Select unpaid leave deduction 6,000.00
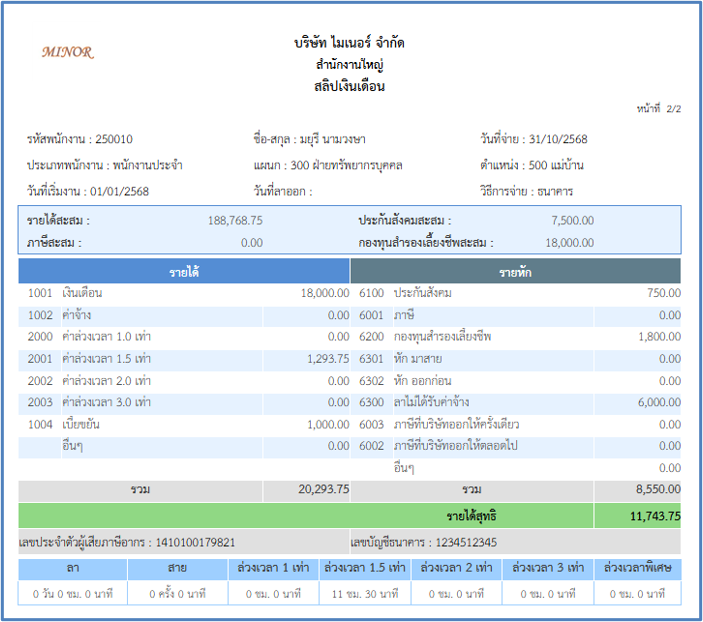703x622 pixels. [660, 402]
